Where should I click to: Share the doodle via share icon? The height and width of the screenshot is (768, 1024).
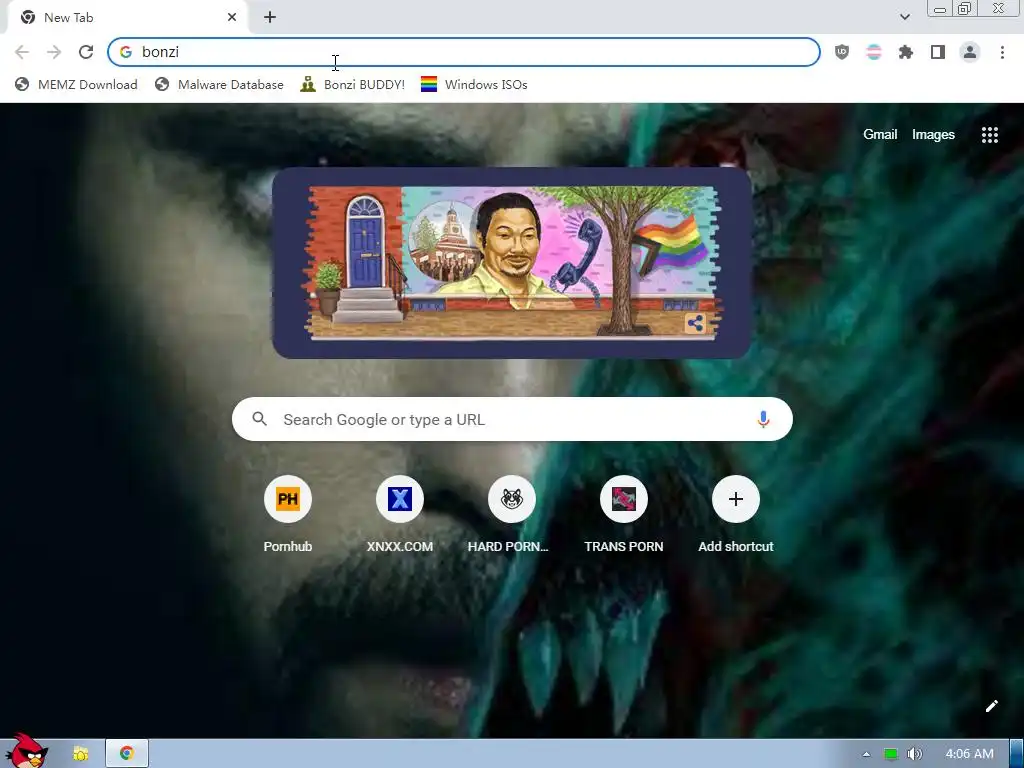point(696,323)
